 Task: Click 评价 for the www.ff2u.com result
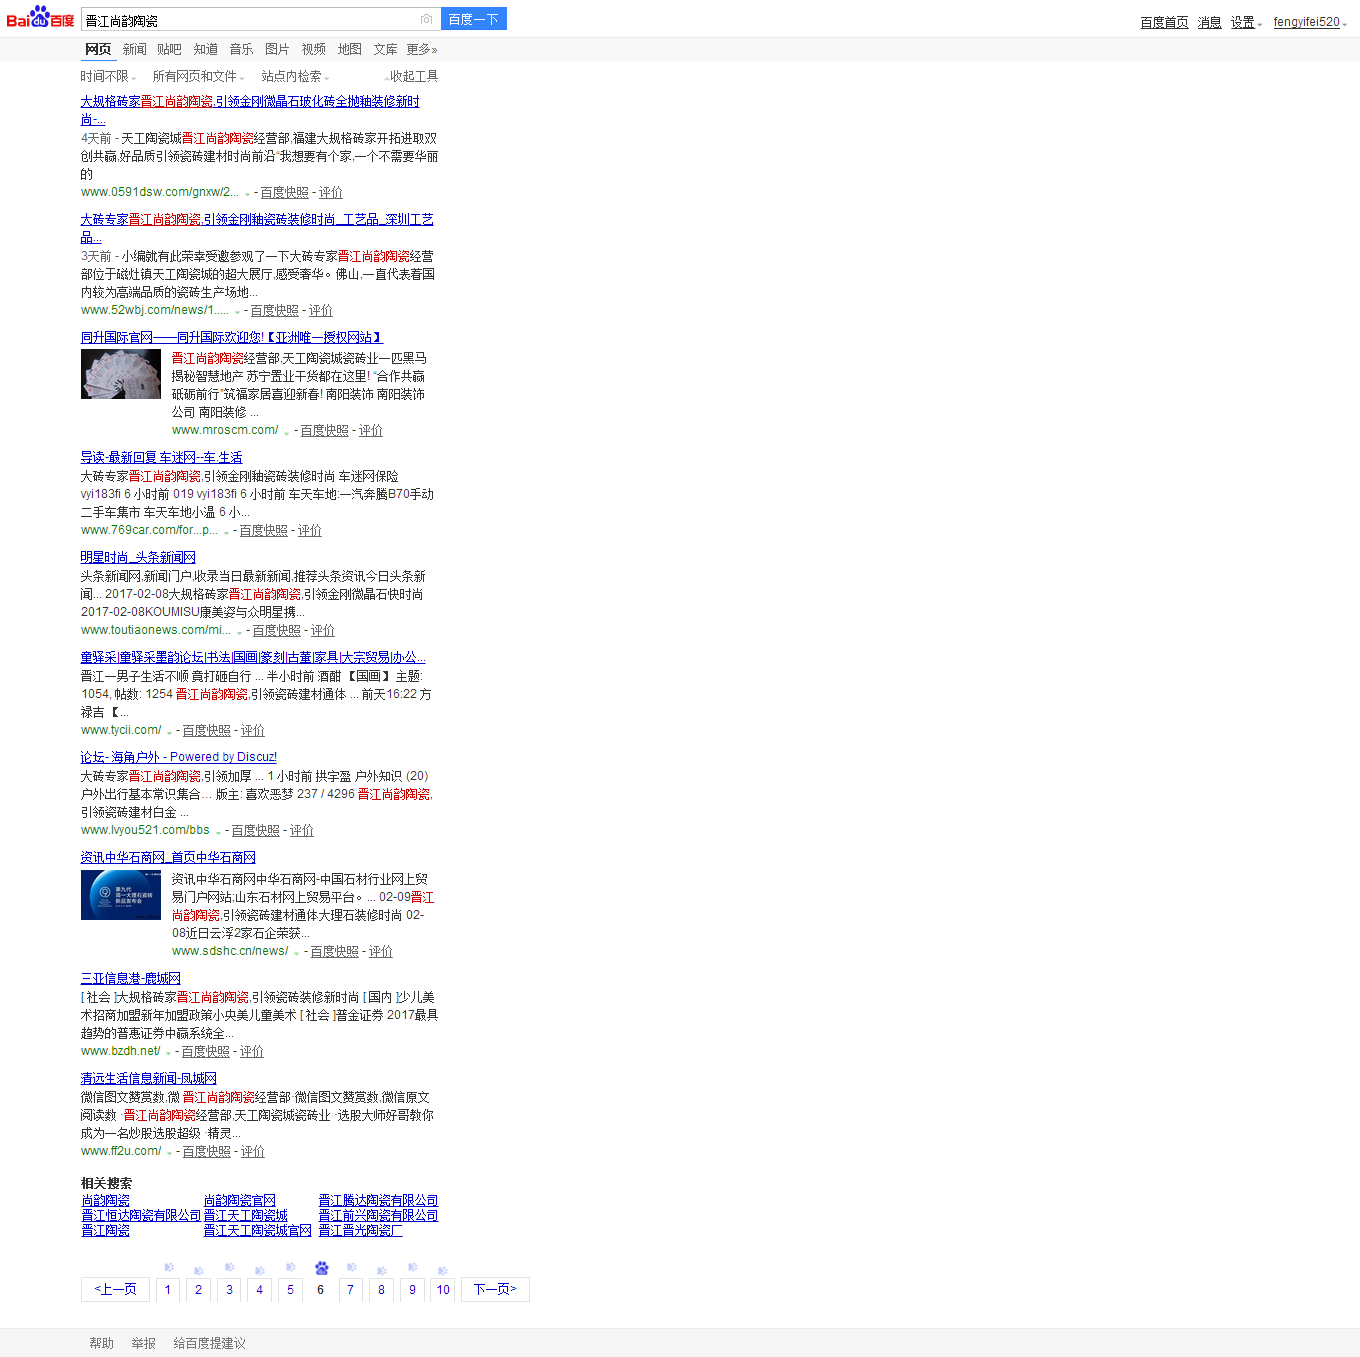253,1152
